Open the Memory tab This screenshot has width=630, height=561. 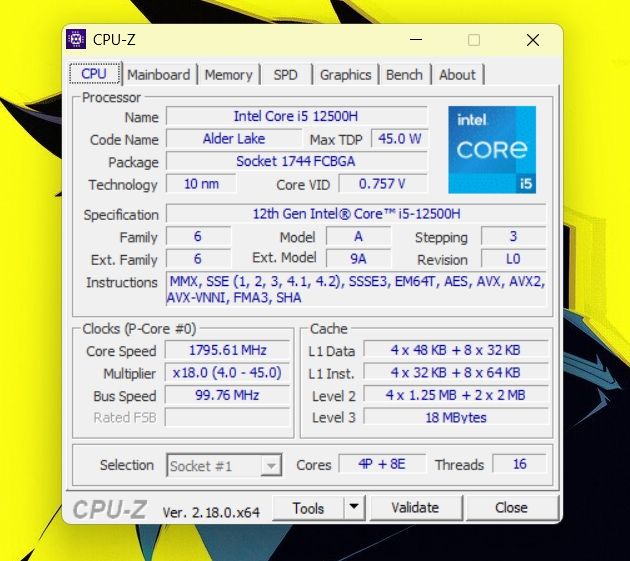tap(228, 75)
